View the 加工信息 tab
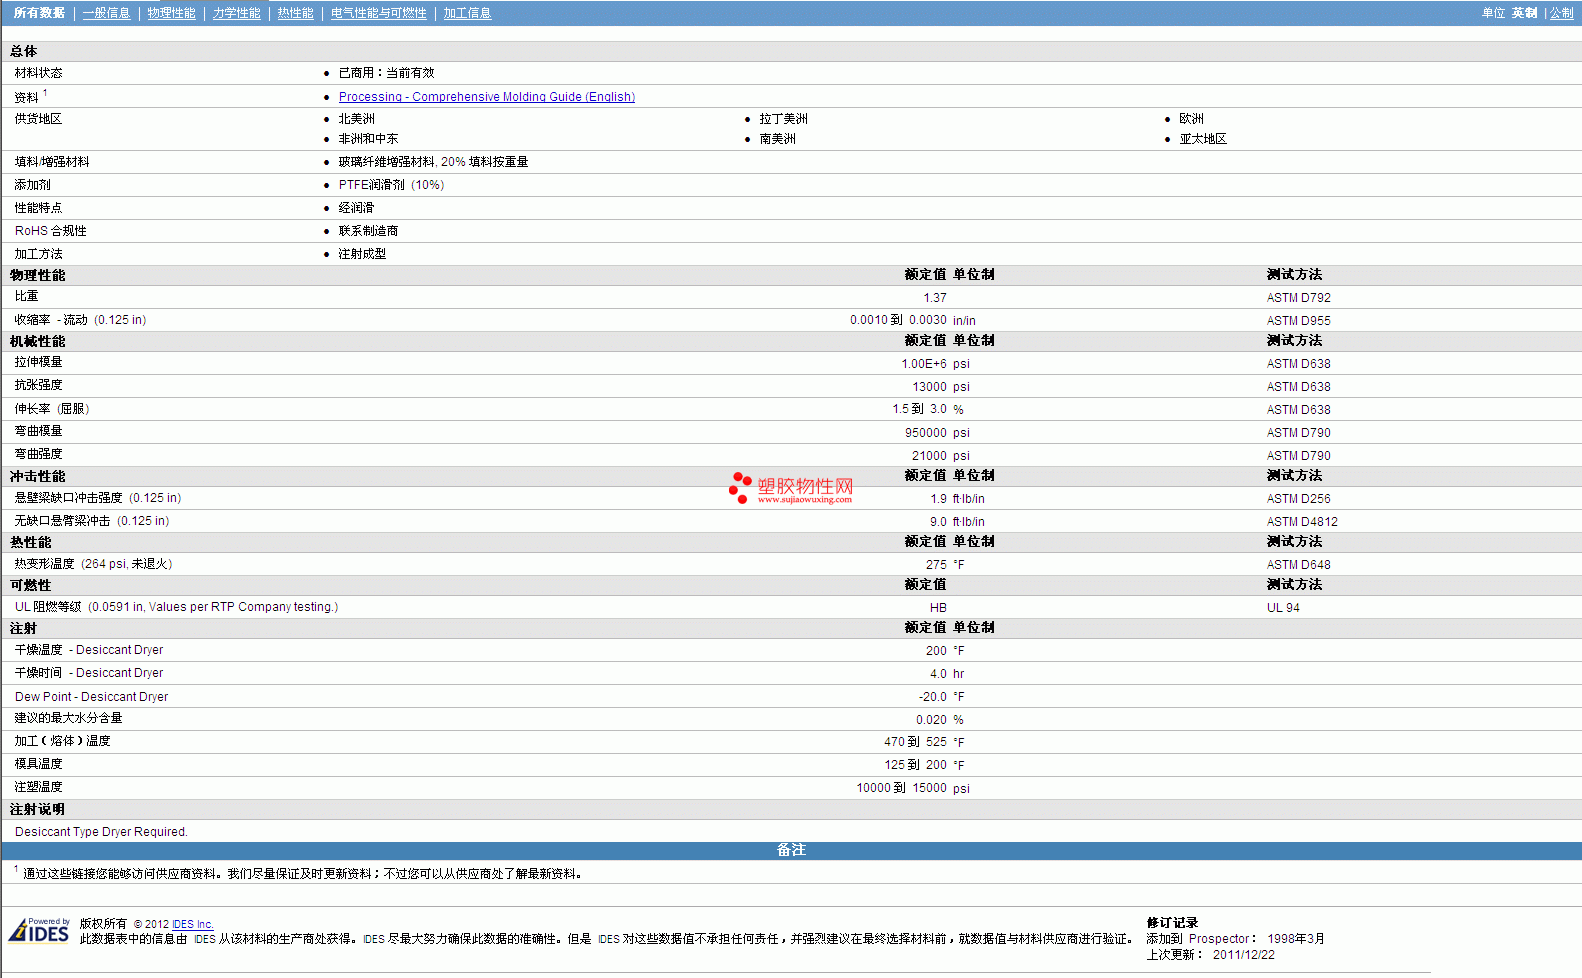This screenshot has width=1582, height=978. click(x=467, y=13)
